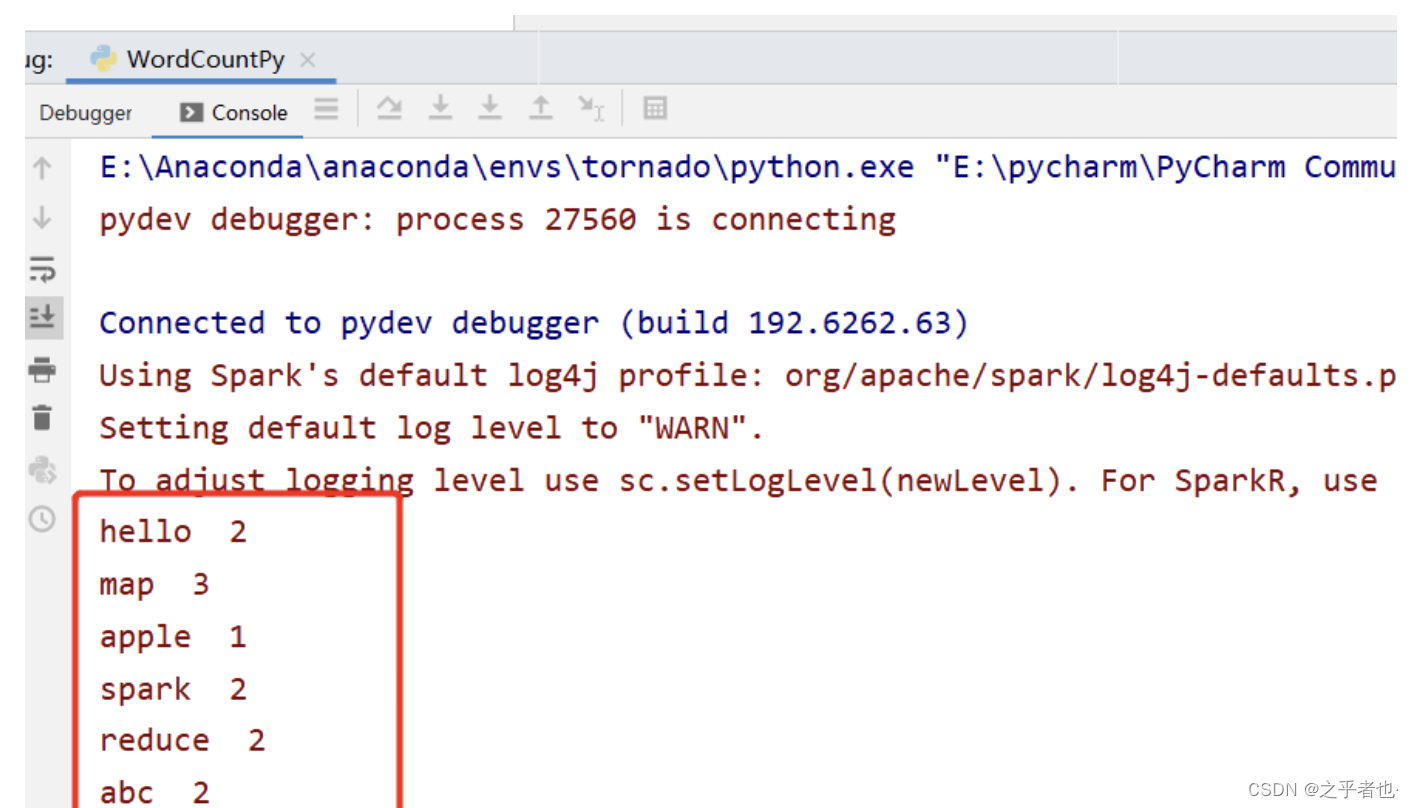Screen dimensions: 1414x808
Task: Click the print console output icon
Action: tap(42, 371)
